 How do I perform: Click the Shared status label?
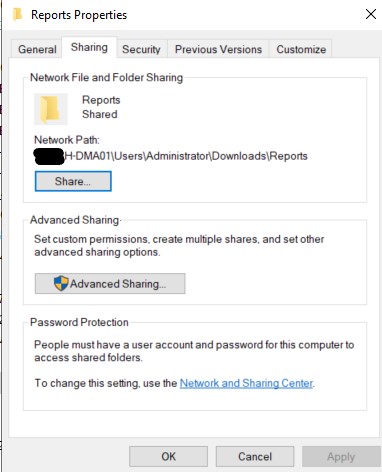click(100, 114)
